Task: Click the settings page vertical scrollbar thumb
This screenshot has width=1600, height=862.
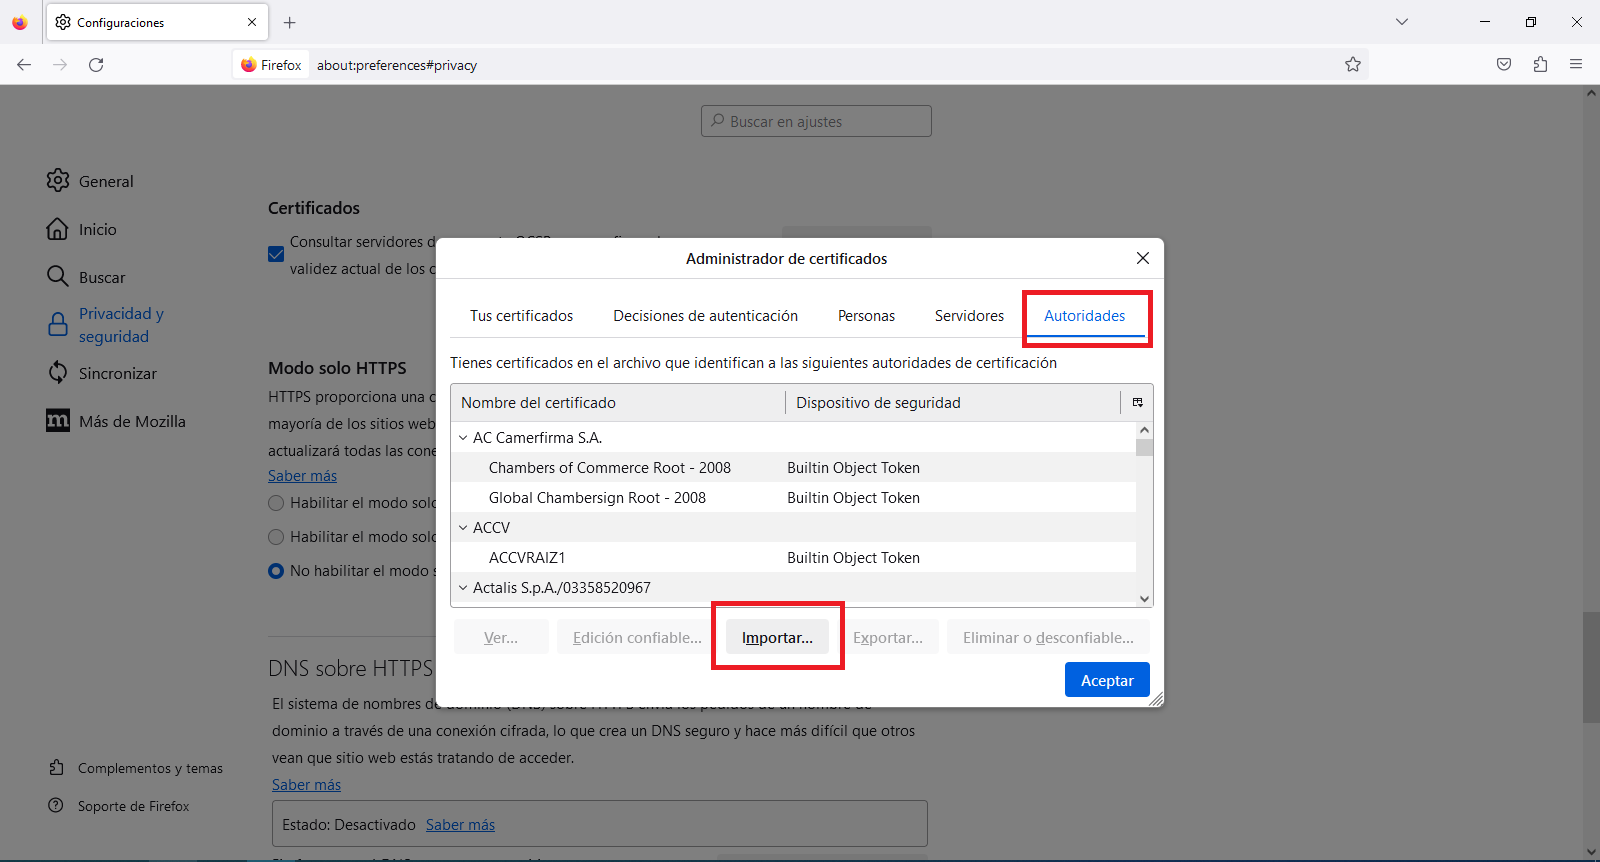Action: point(1591,667)
